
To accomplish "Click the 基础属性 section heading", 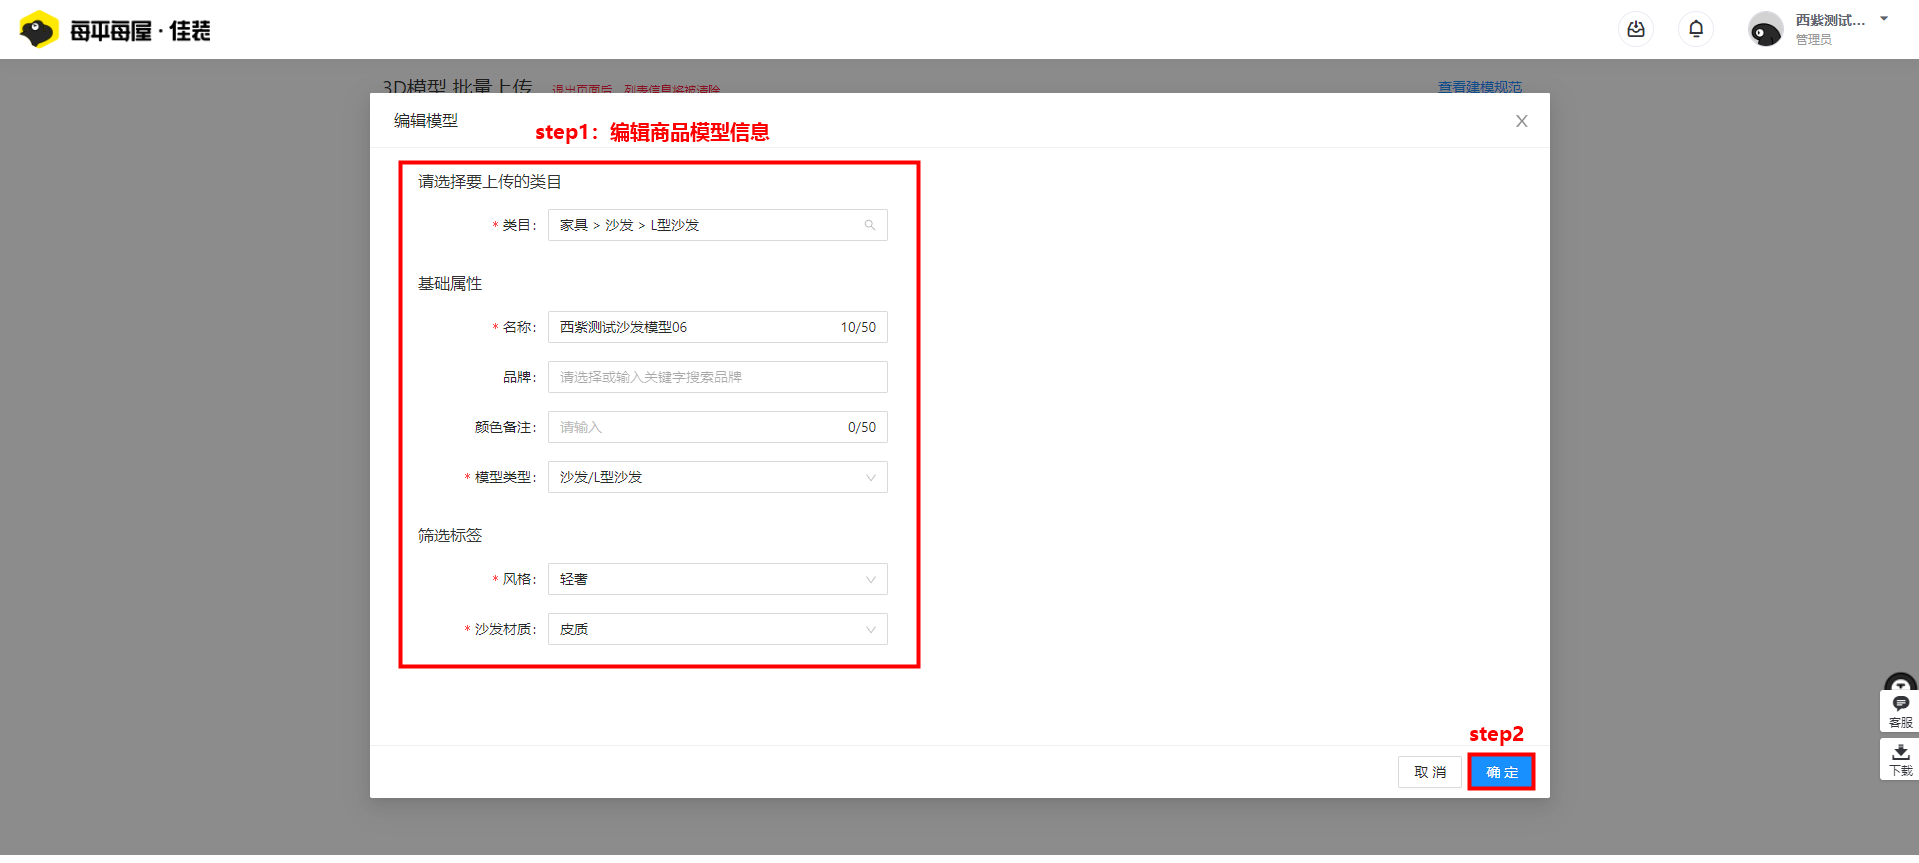I will tap(450, 284).
